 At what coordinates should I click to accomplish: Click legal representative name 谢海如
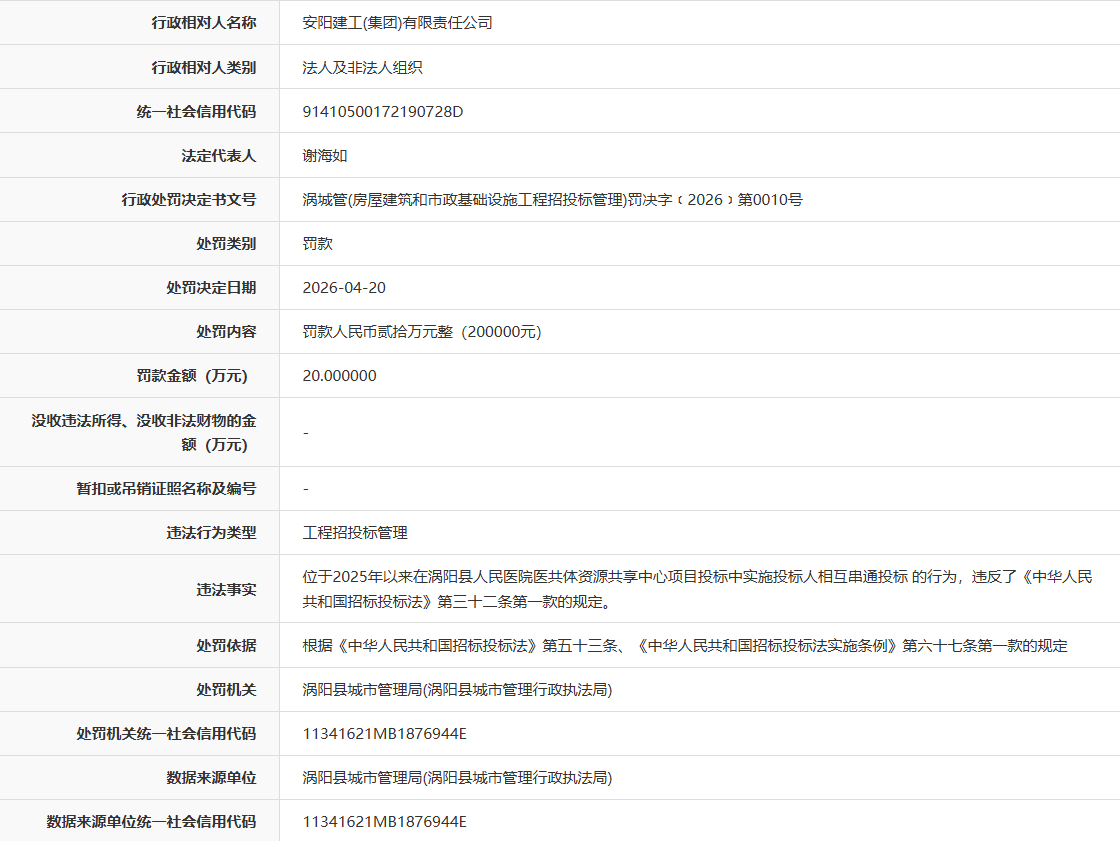324,156
